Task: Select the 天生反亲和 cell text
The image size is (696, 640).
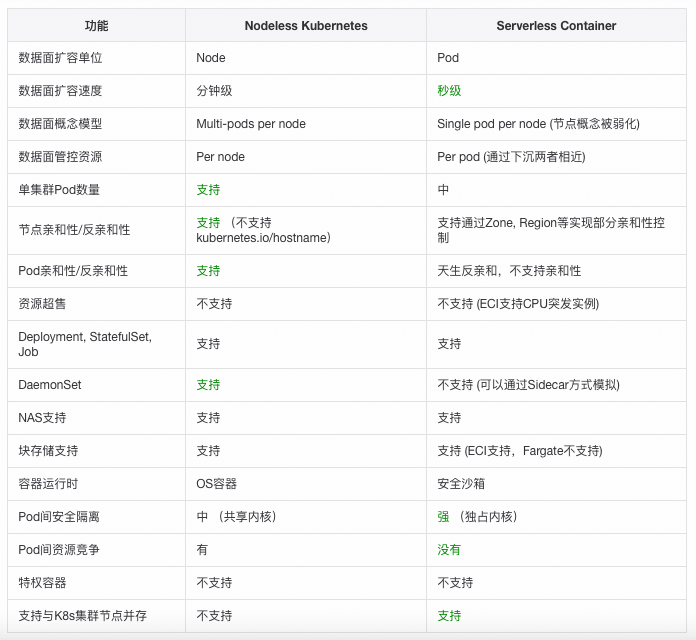Action: click(509, 271)
